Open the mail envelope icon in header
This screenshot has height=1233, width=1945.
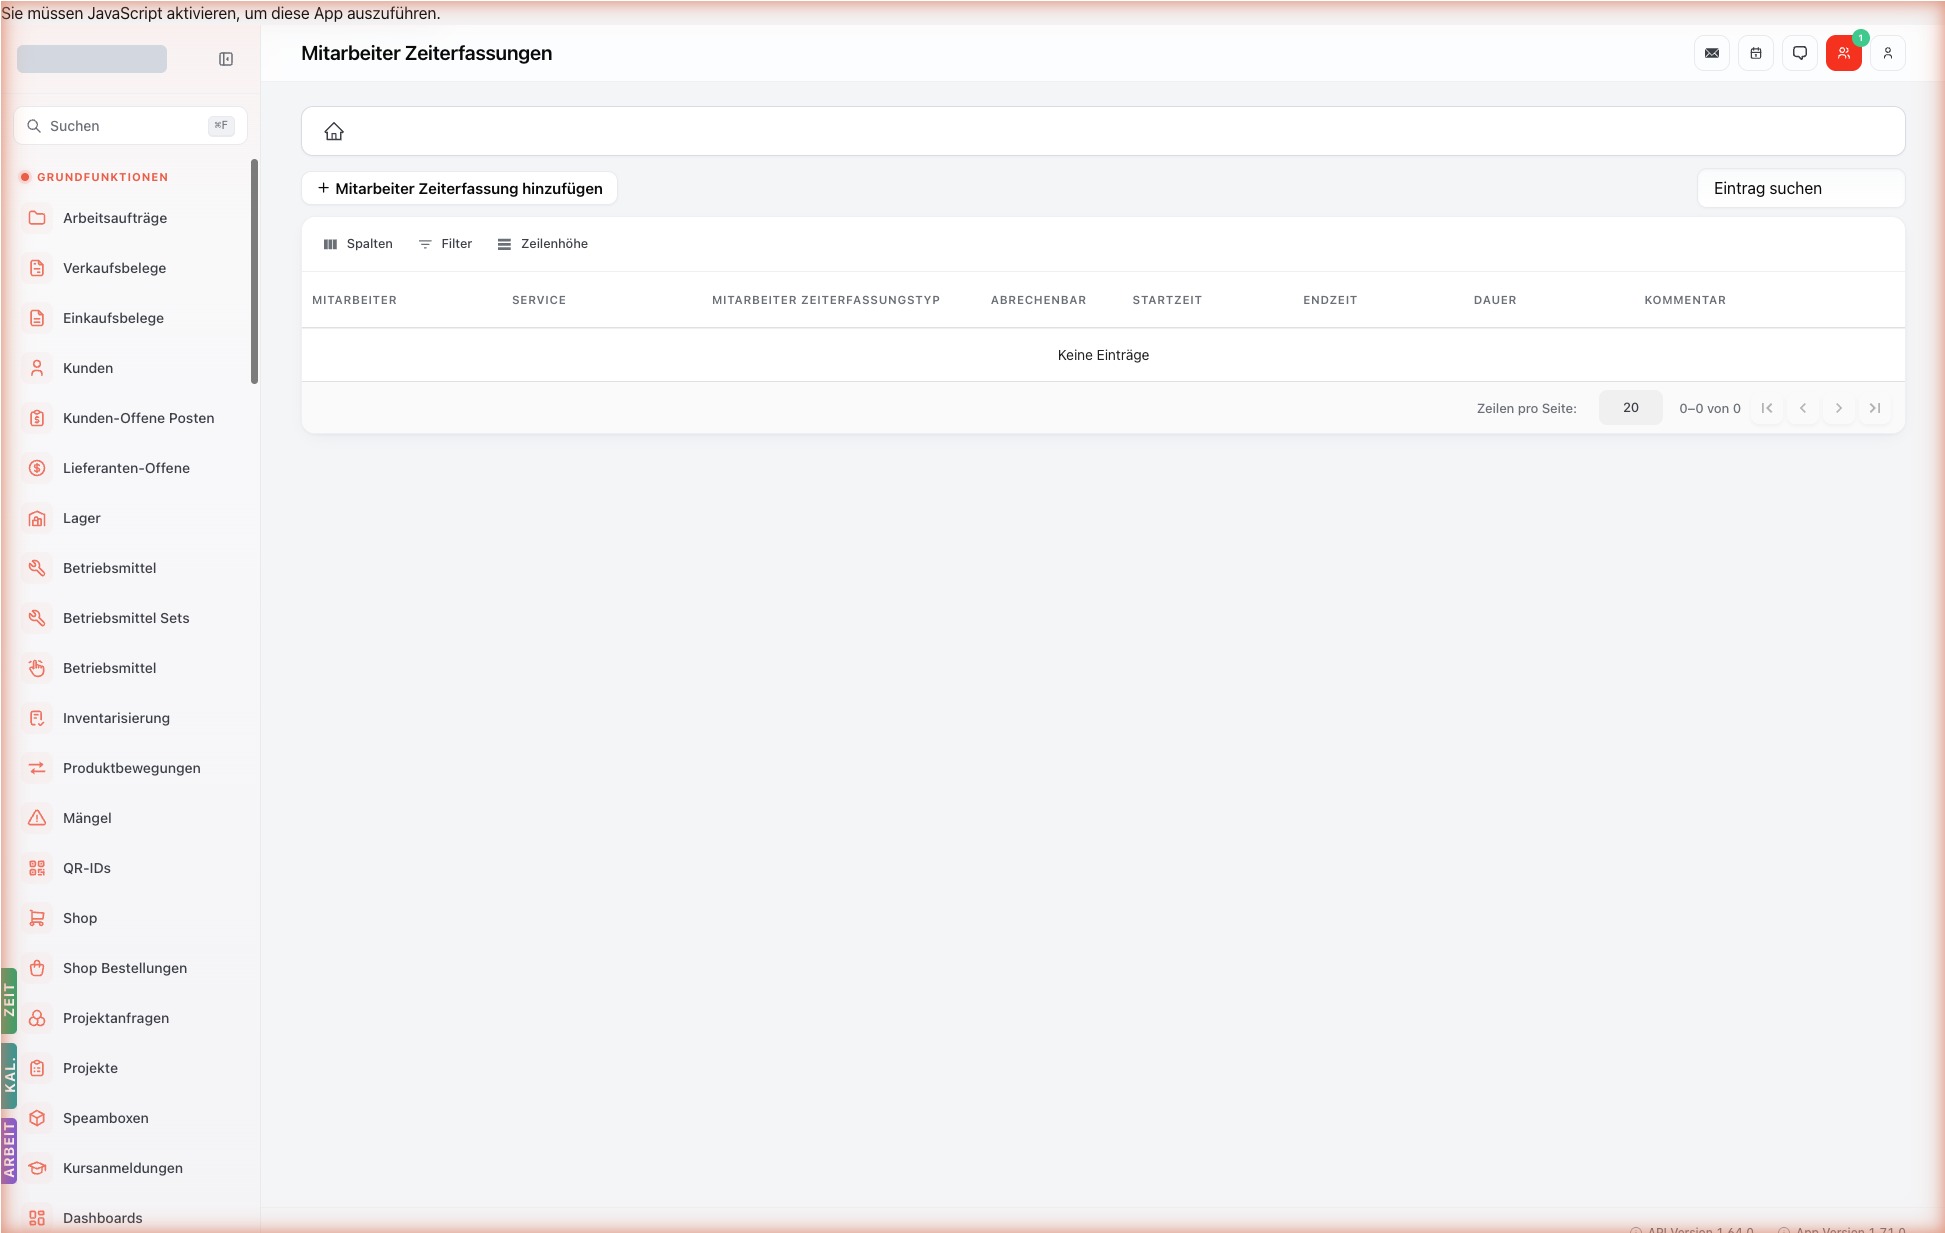pos(1712,53)
